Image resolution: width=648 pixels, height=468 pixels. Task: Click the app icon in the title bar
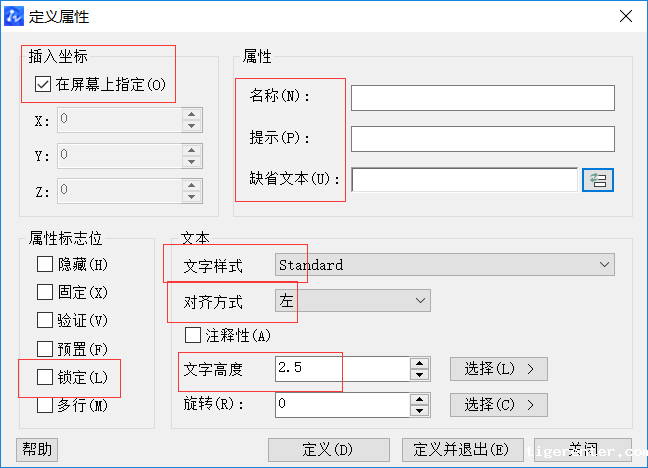14,15
